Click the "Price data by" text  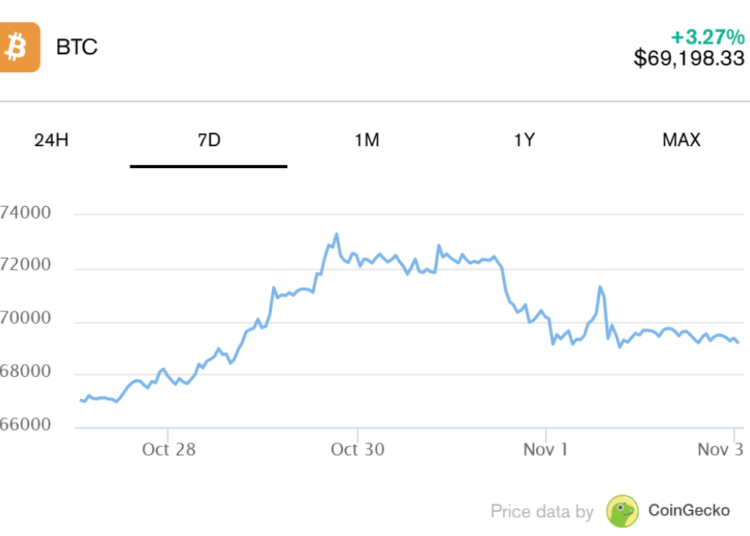click(x=542, y=512)
